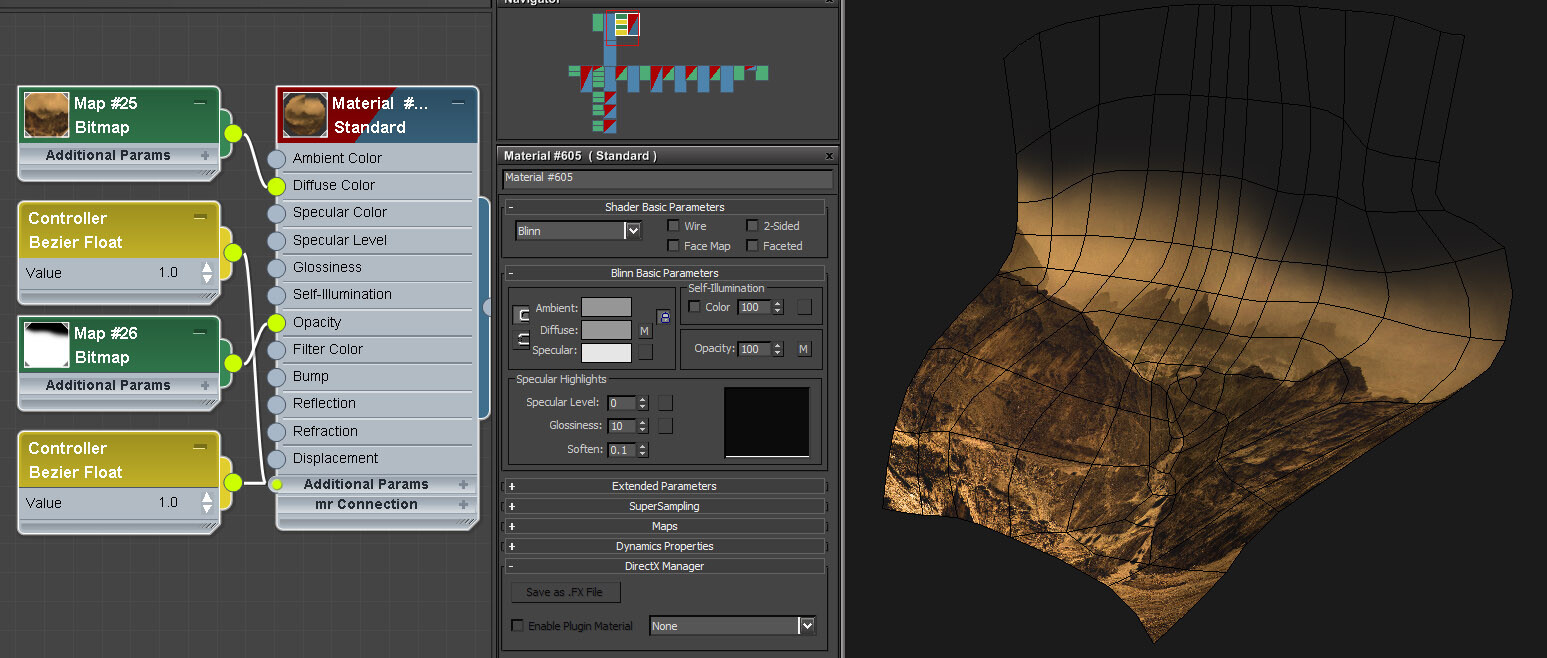Expand the Maps rollout
1547x658 pixels.
pos(664,526)
